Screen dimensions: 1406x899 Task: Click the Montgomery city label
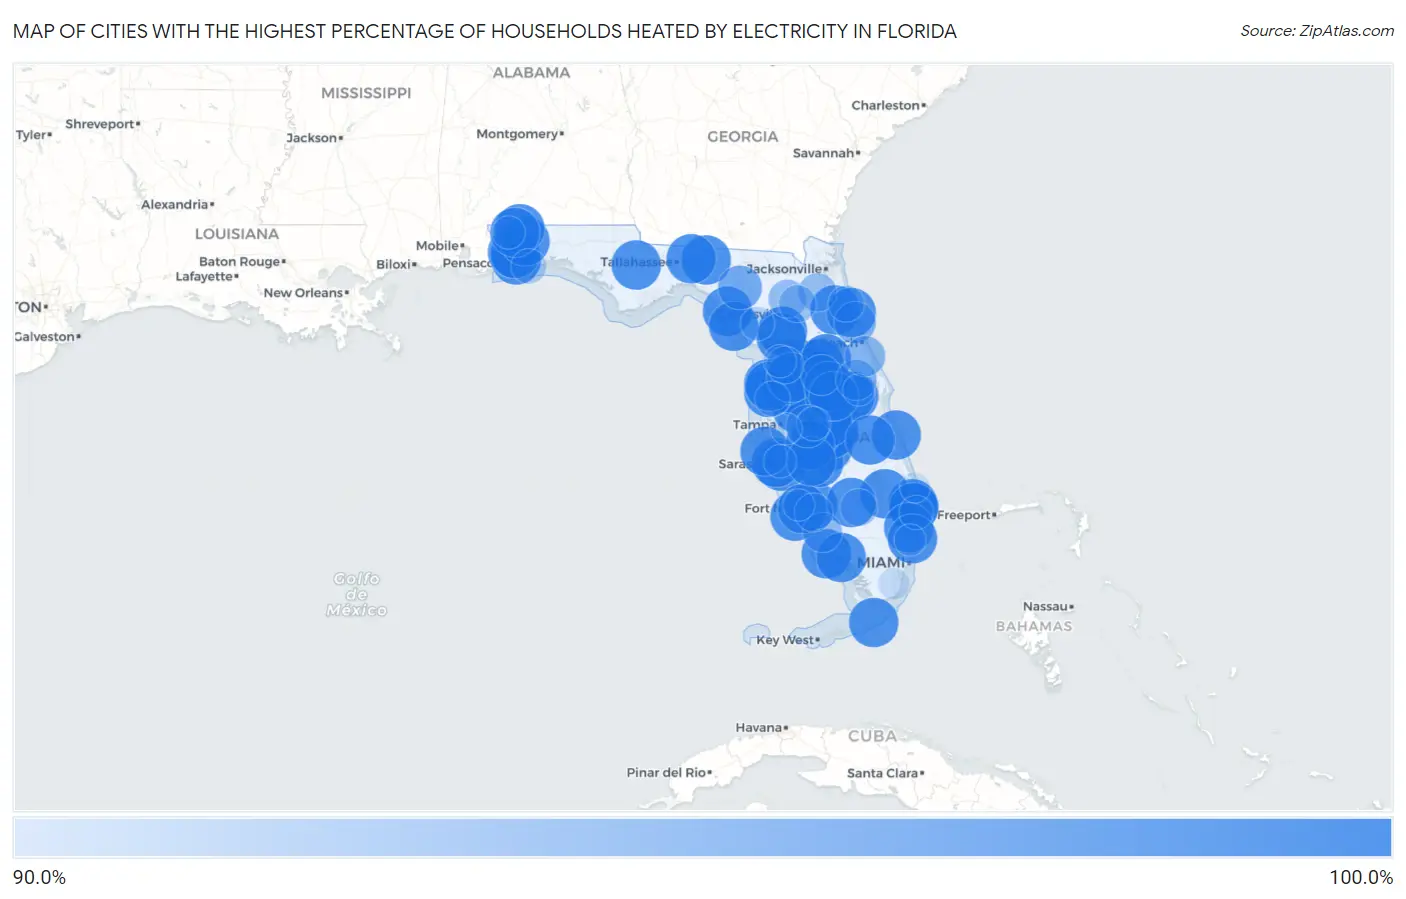pos(520,134)
